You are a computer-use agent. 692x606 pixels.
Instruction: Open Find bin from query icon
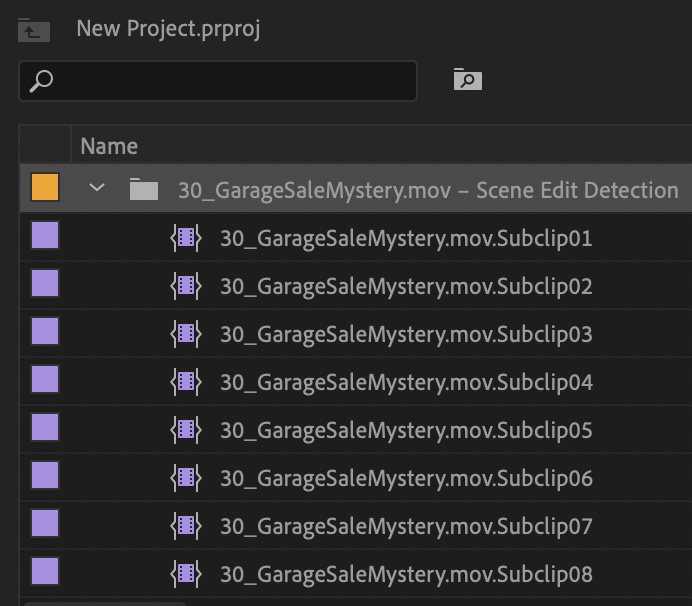coord(468,79)
